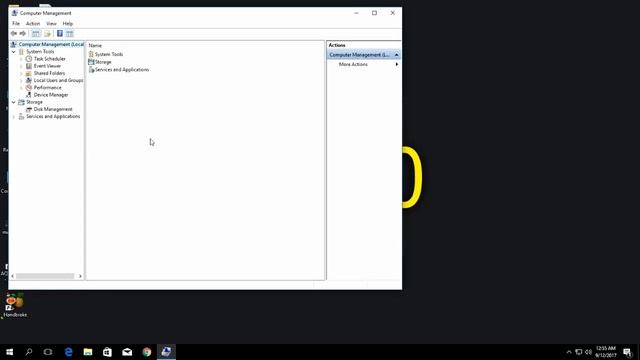Select Services and Applications in tree
The image size is (640, 360).
click(x=53, y=117)
